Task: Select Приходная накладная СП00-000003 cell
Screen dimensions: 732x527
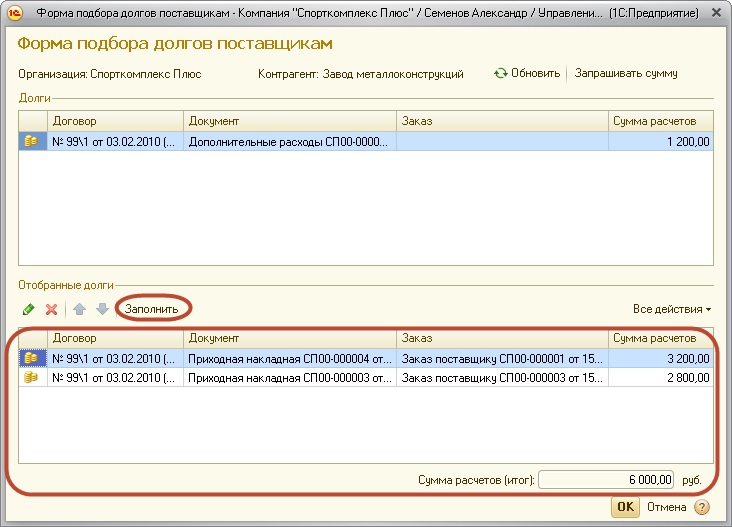Action: pos(290,378)
